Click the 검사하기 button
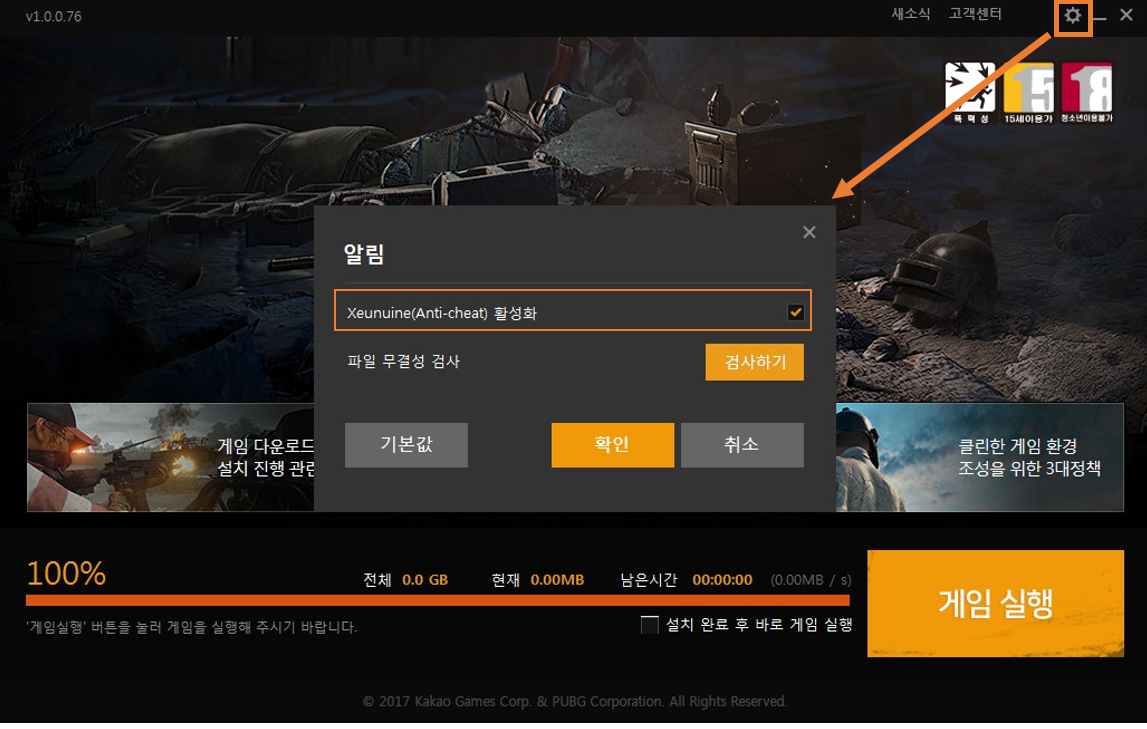1147x729 pixels. 755,362
